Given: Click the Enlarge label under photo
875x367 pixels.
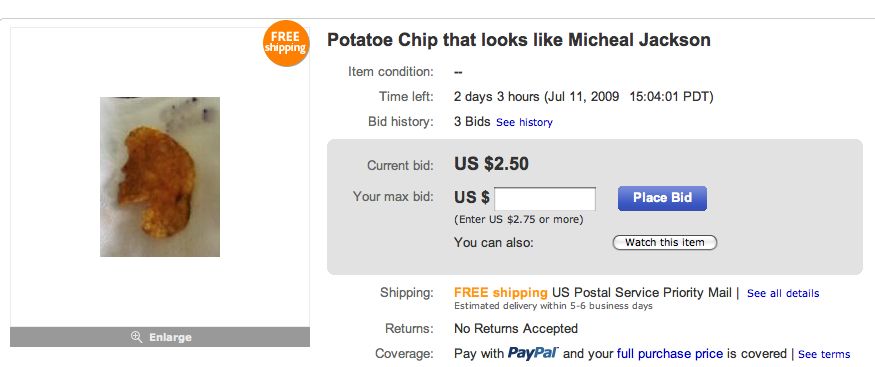Looking at the screenshot, I should point(170,337).
